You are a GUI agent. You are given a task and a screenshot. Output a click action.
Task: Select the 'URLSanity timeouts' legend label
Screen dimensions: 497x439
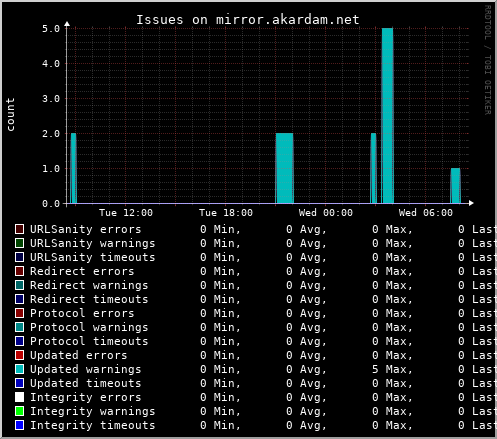coord(93,257)
